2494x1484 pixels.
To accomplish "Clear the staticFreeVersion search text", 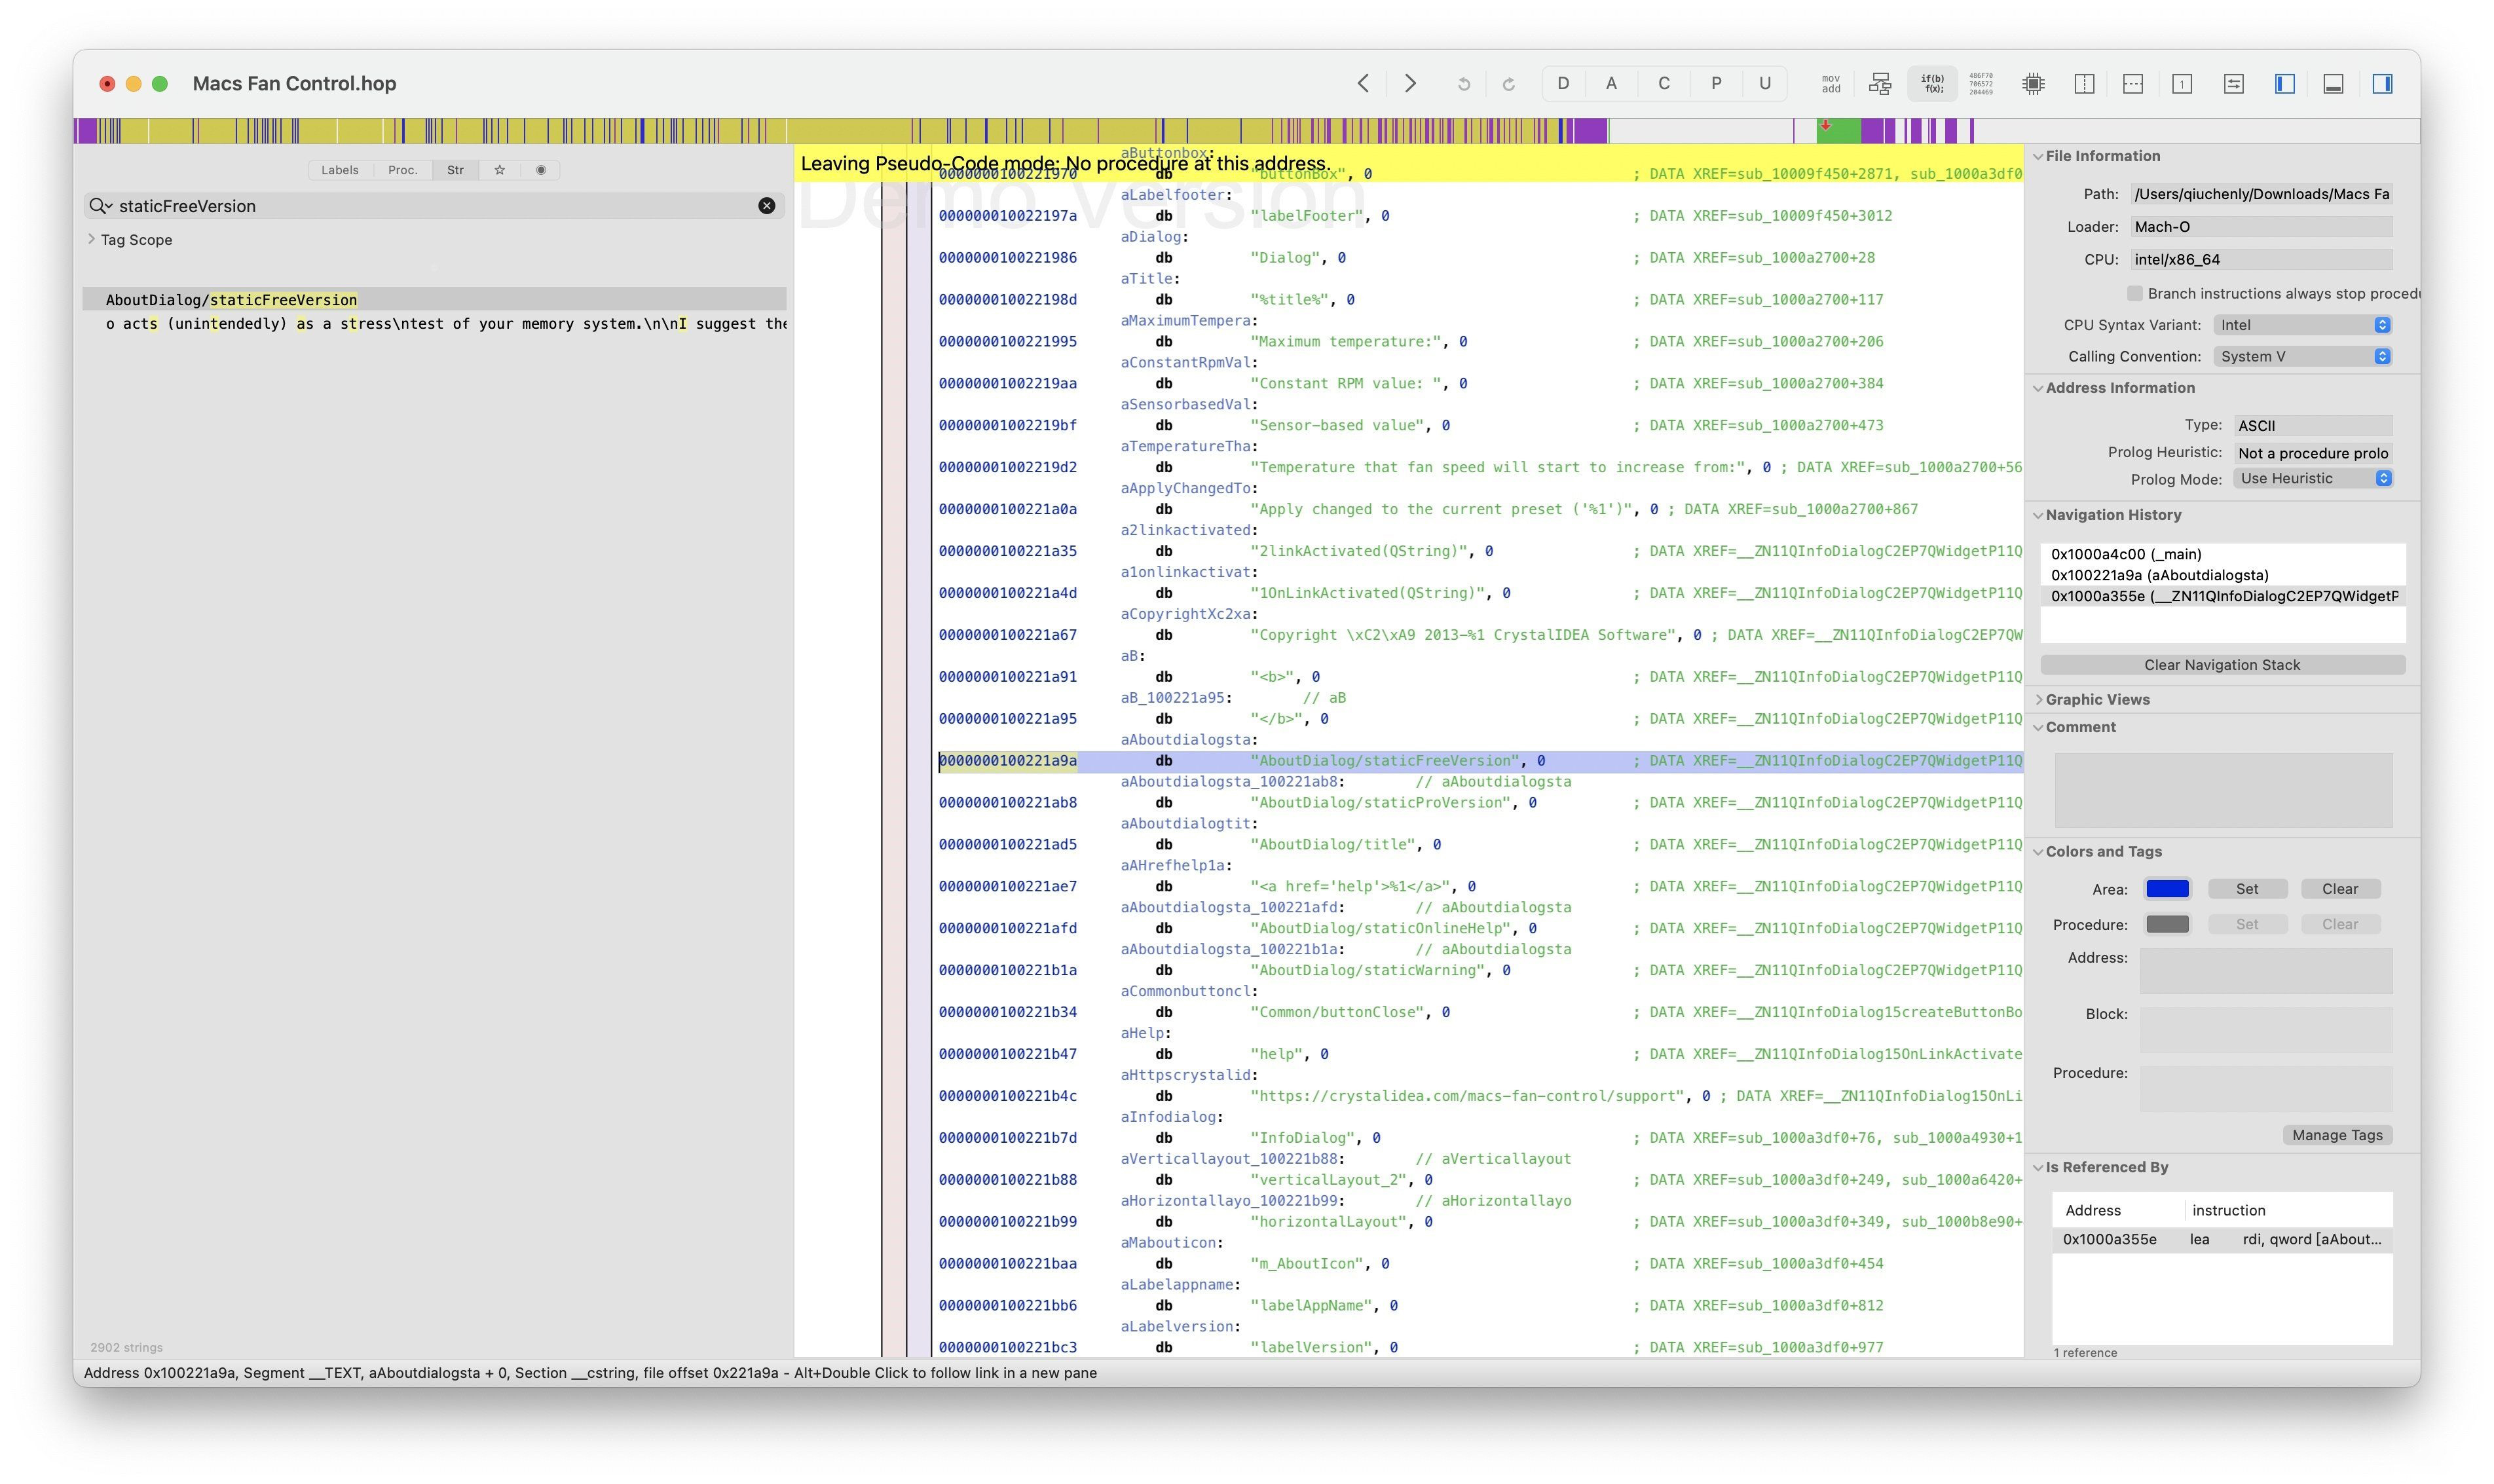I will [x=767, y=206].
